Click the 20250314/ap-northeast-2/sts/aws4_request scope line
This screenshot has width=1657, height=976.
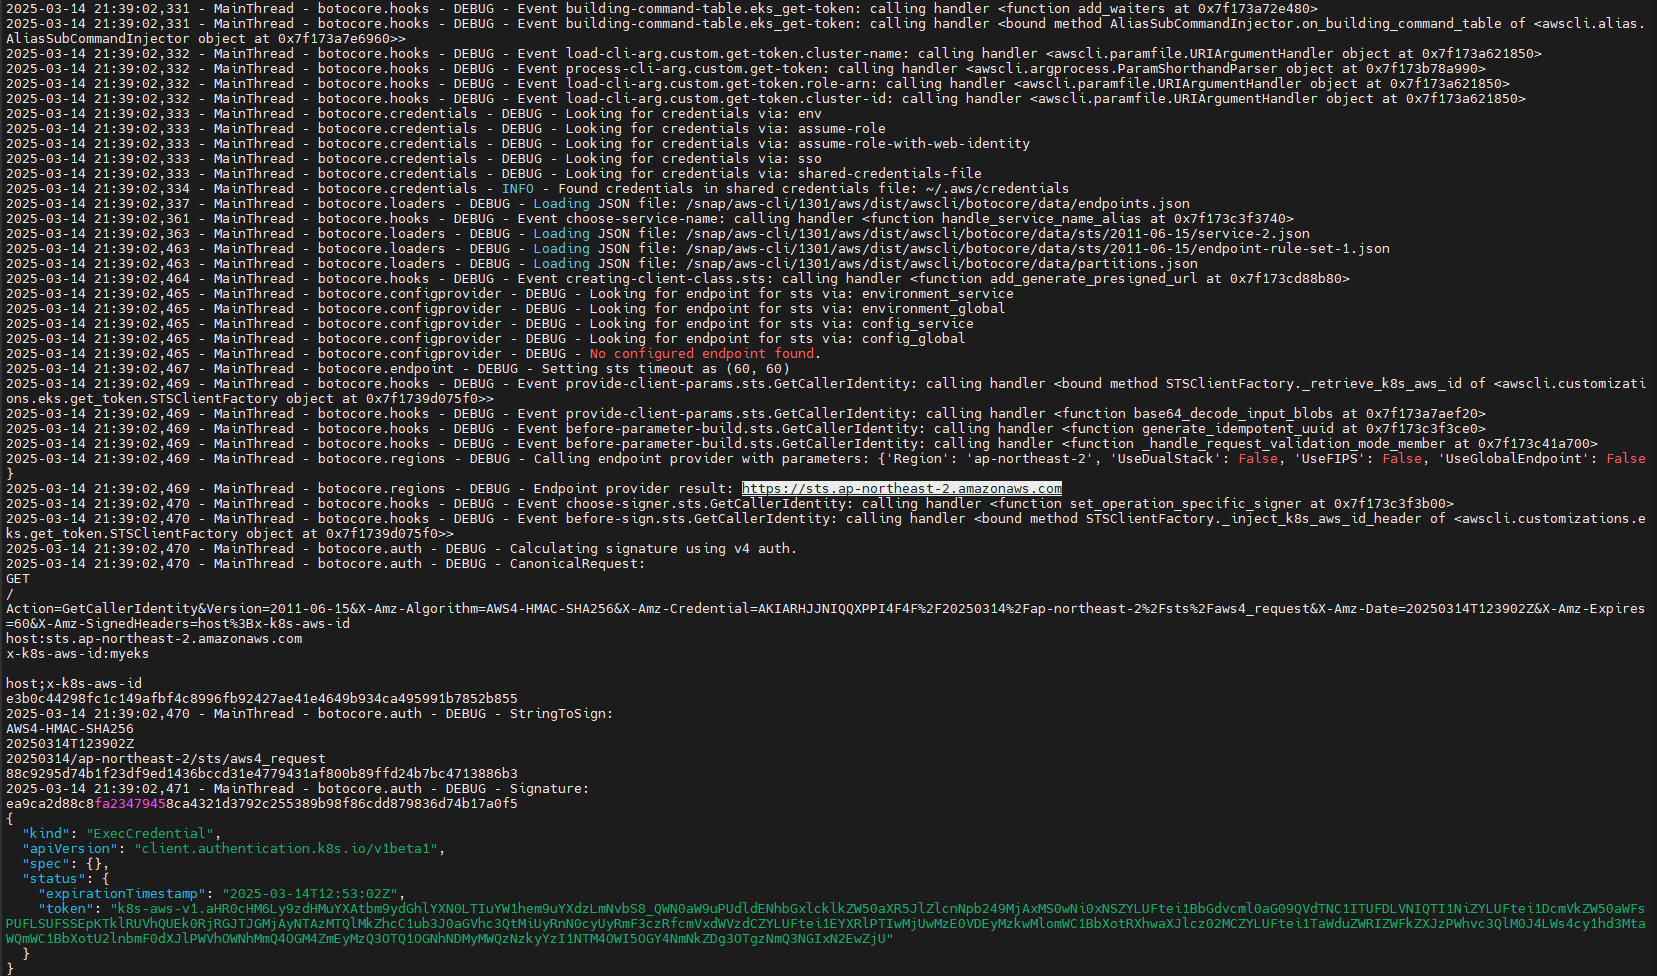point(166,758)
